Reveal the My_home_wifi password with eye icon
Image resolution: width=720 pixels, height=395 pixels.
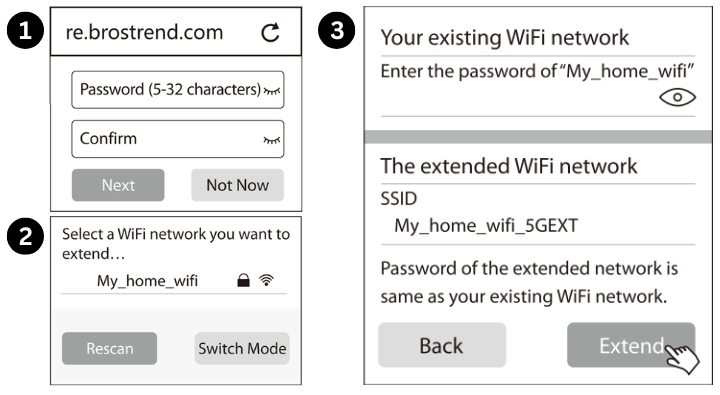click(x=677, y=97)
